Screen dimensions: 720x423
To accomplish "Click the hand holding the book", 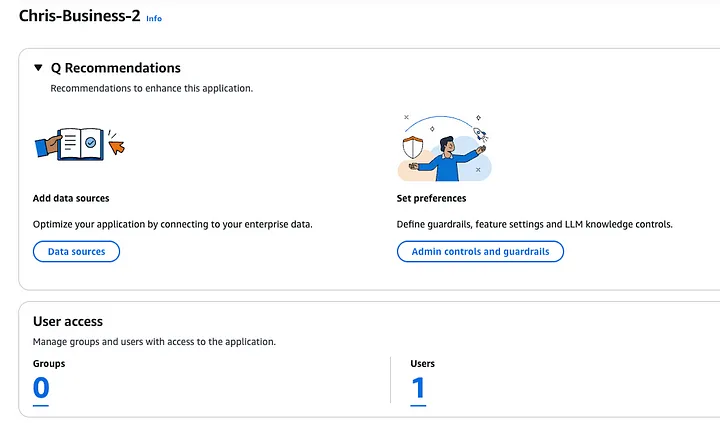I will (x=48, y=145).
